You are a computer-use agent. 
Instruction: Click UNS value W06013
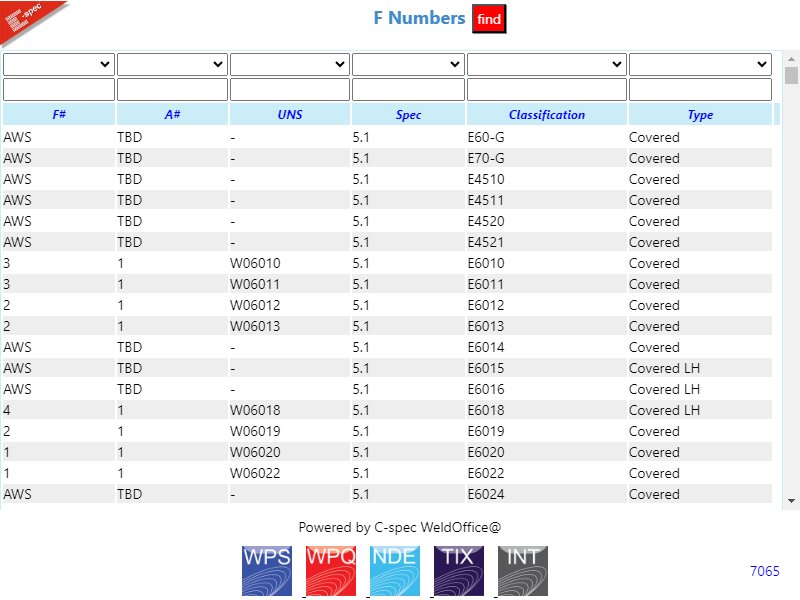(x=255, y=326)
